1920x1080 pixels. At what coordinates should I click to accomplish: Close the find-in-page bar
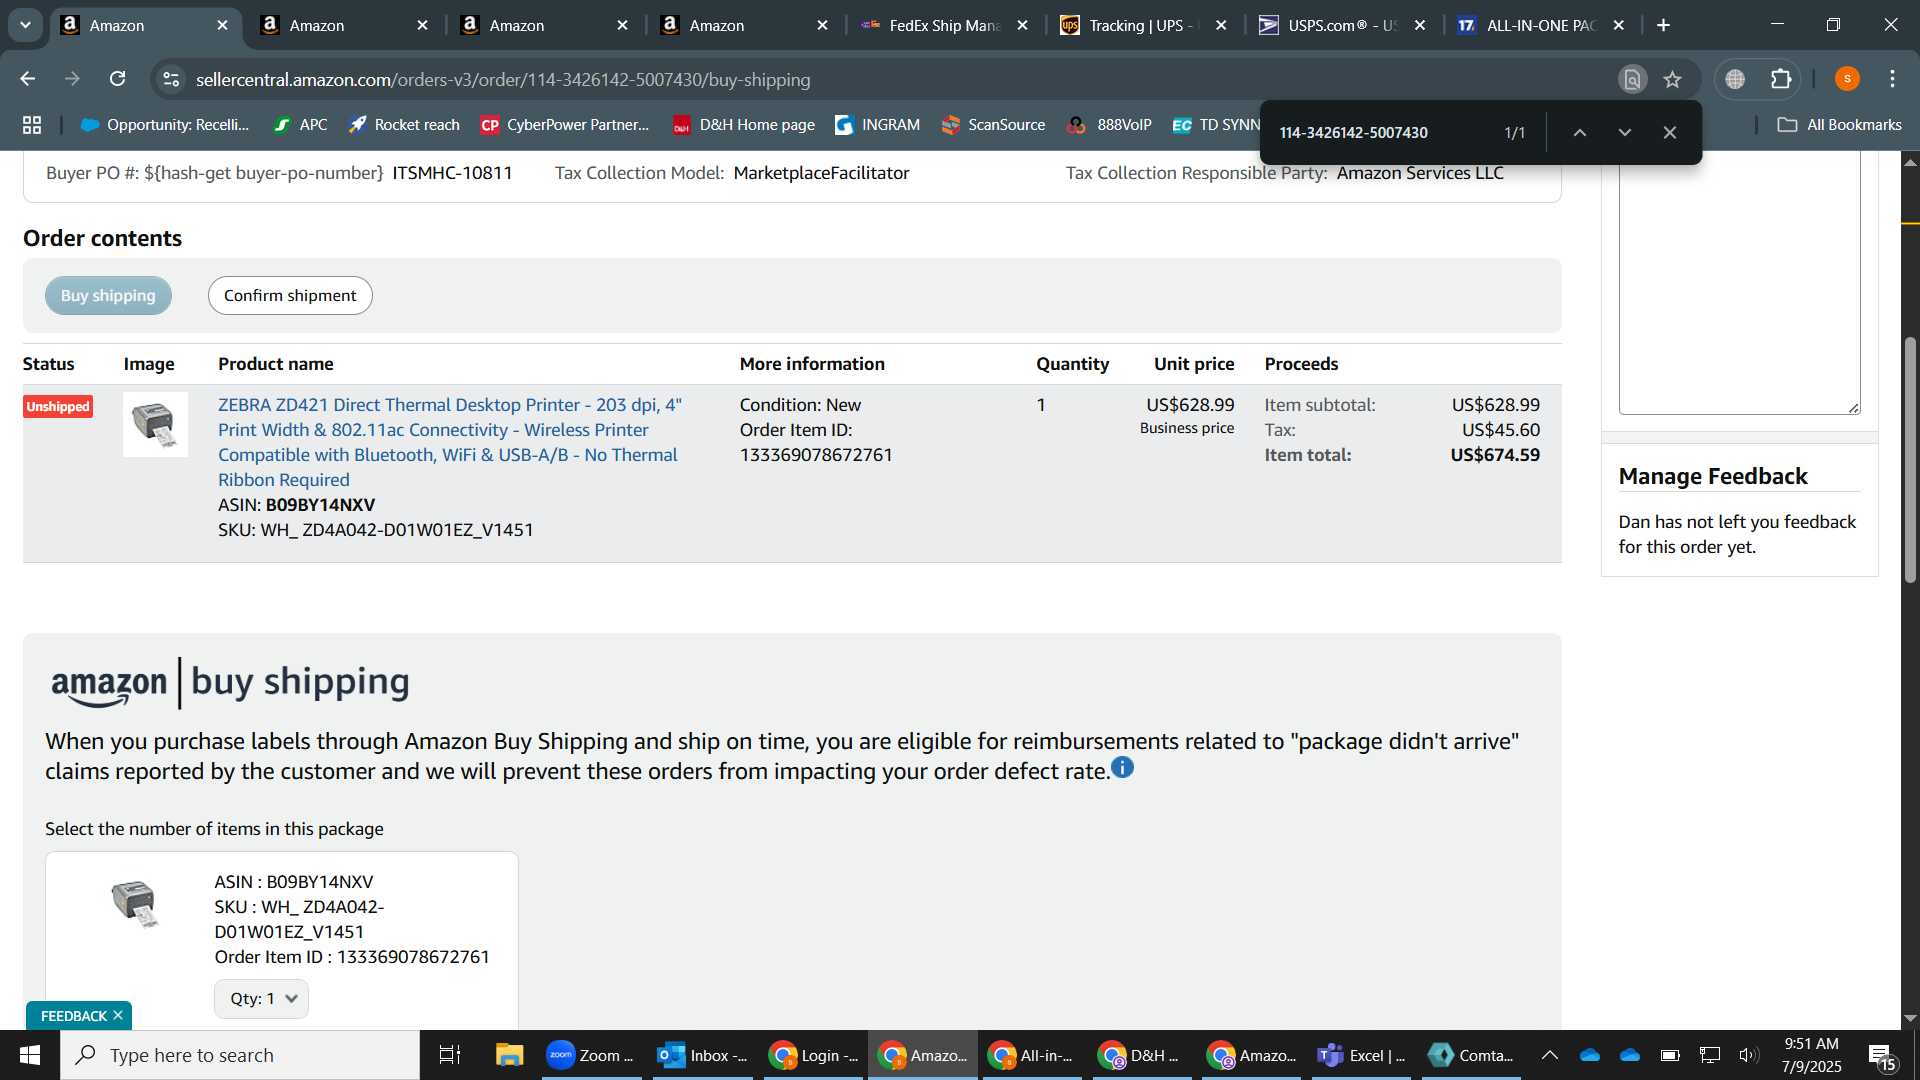(x=1670, y=132)
